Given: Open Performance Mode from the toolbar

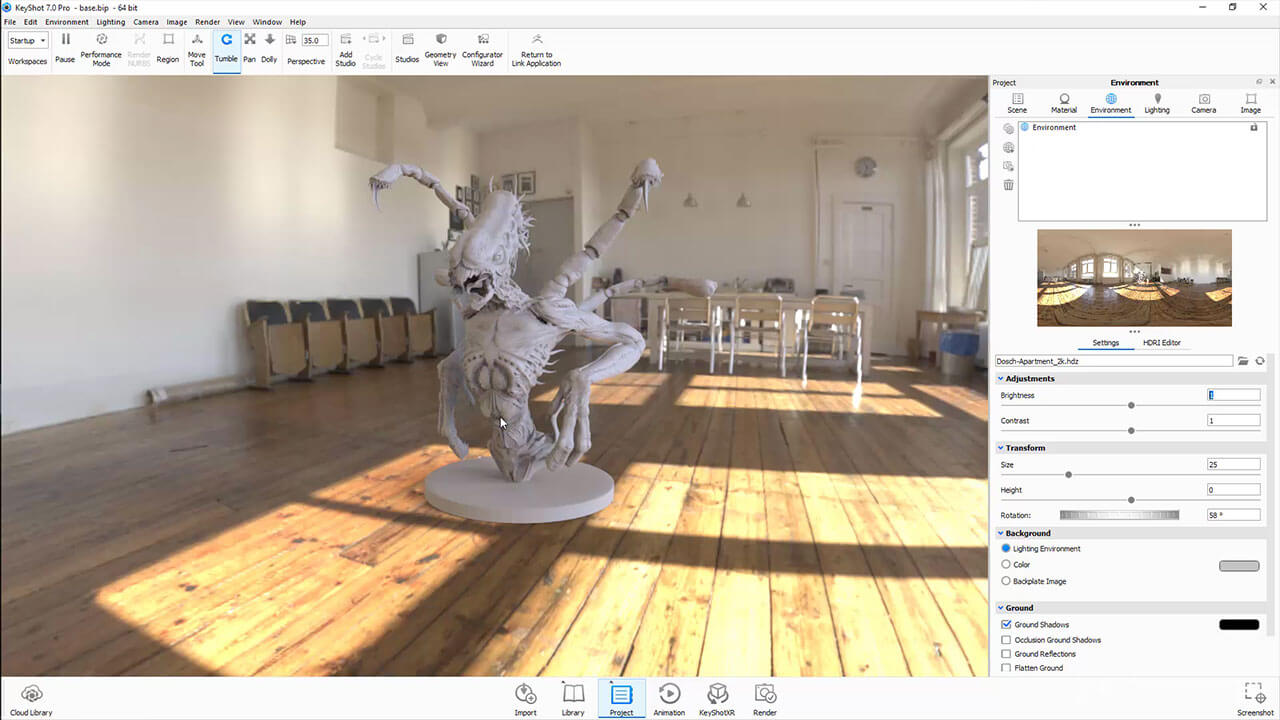Looking at the screenshot, I should click(101, 40).
